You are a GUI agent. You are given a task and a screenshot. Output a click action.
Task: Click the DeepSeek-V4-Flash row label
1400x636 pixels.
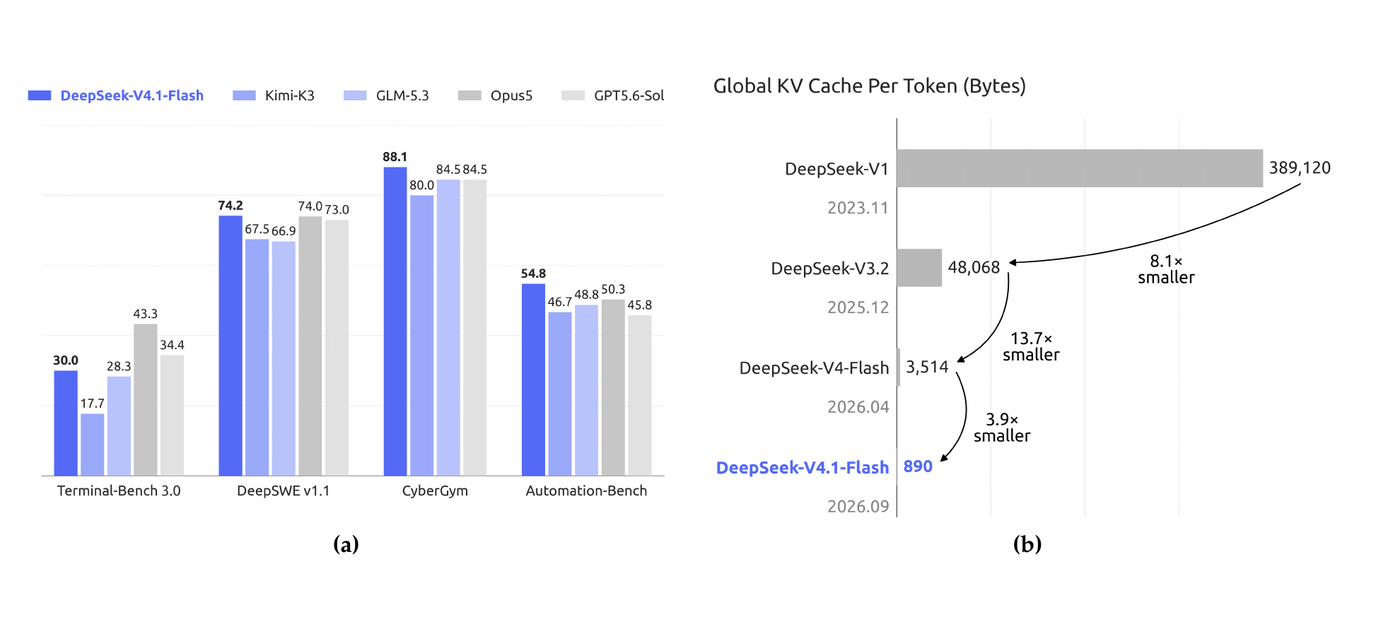tap(814, 368)
